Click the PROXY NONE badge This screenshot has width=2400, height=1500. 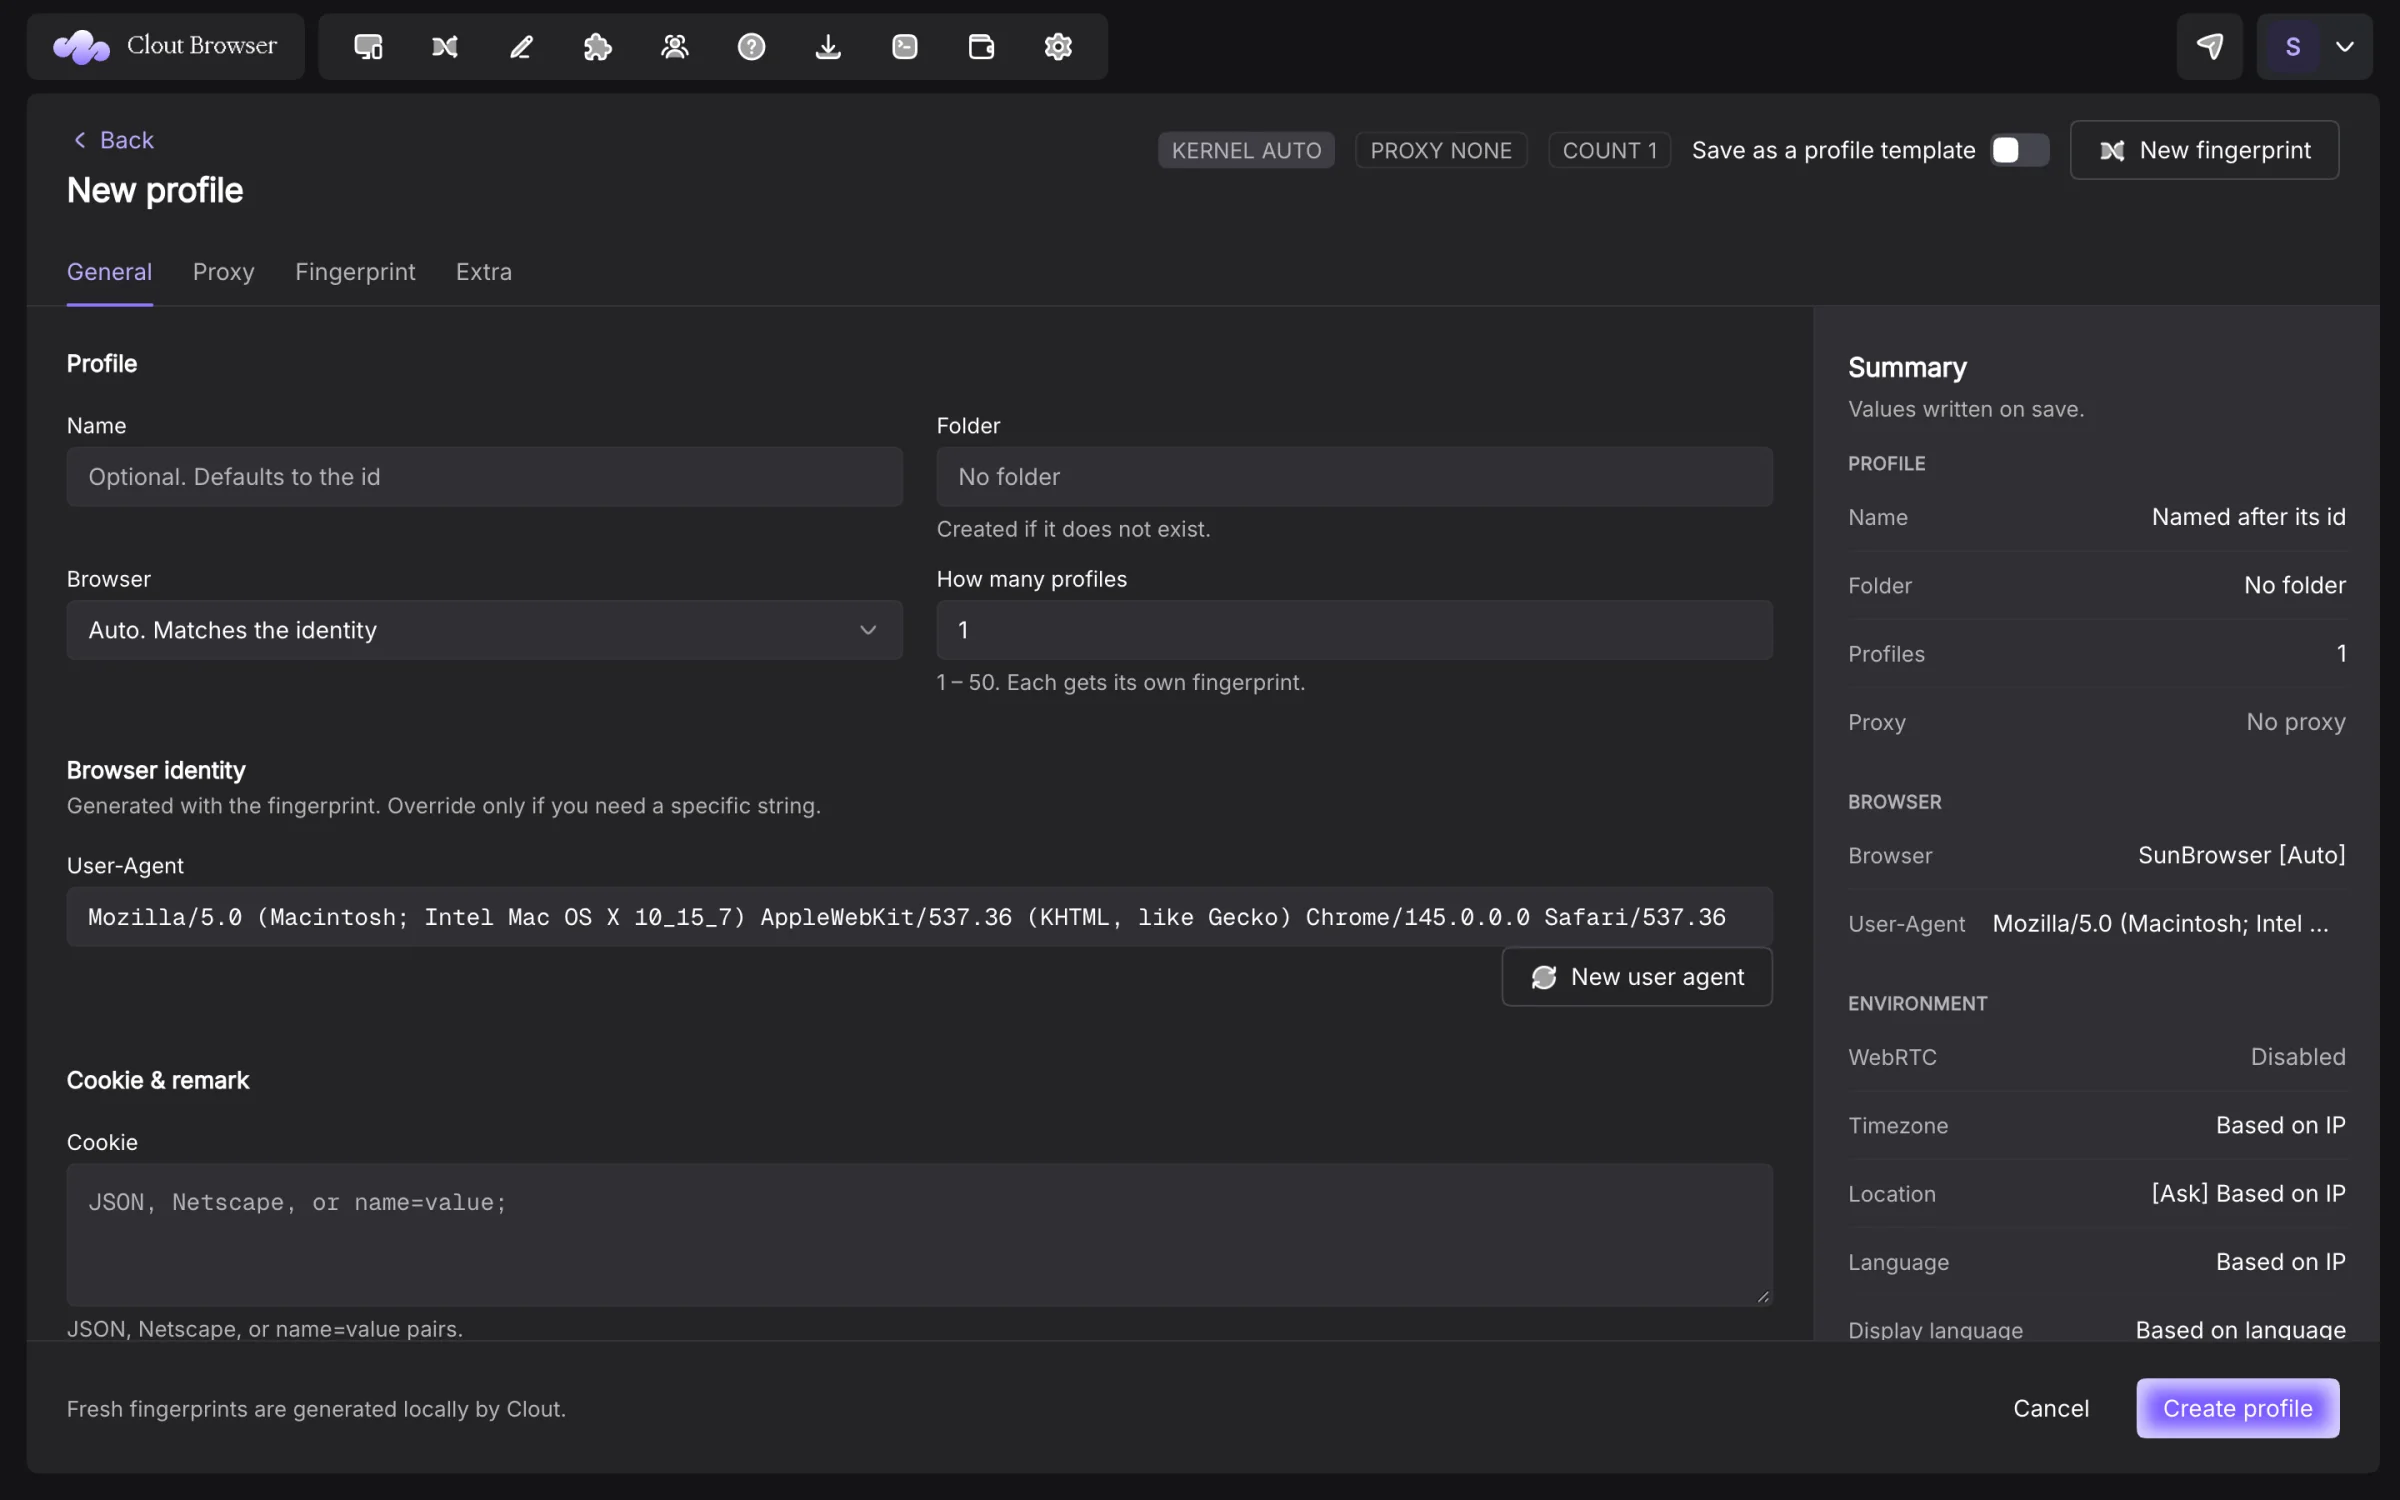tap(1441, 150)
